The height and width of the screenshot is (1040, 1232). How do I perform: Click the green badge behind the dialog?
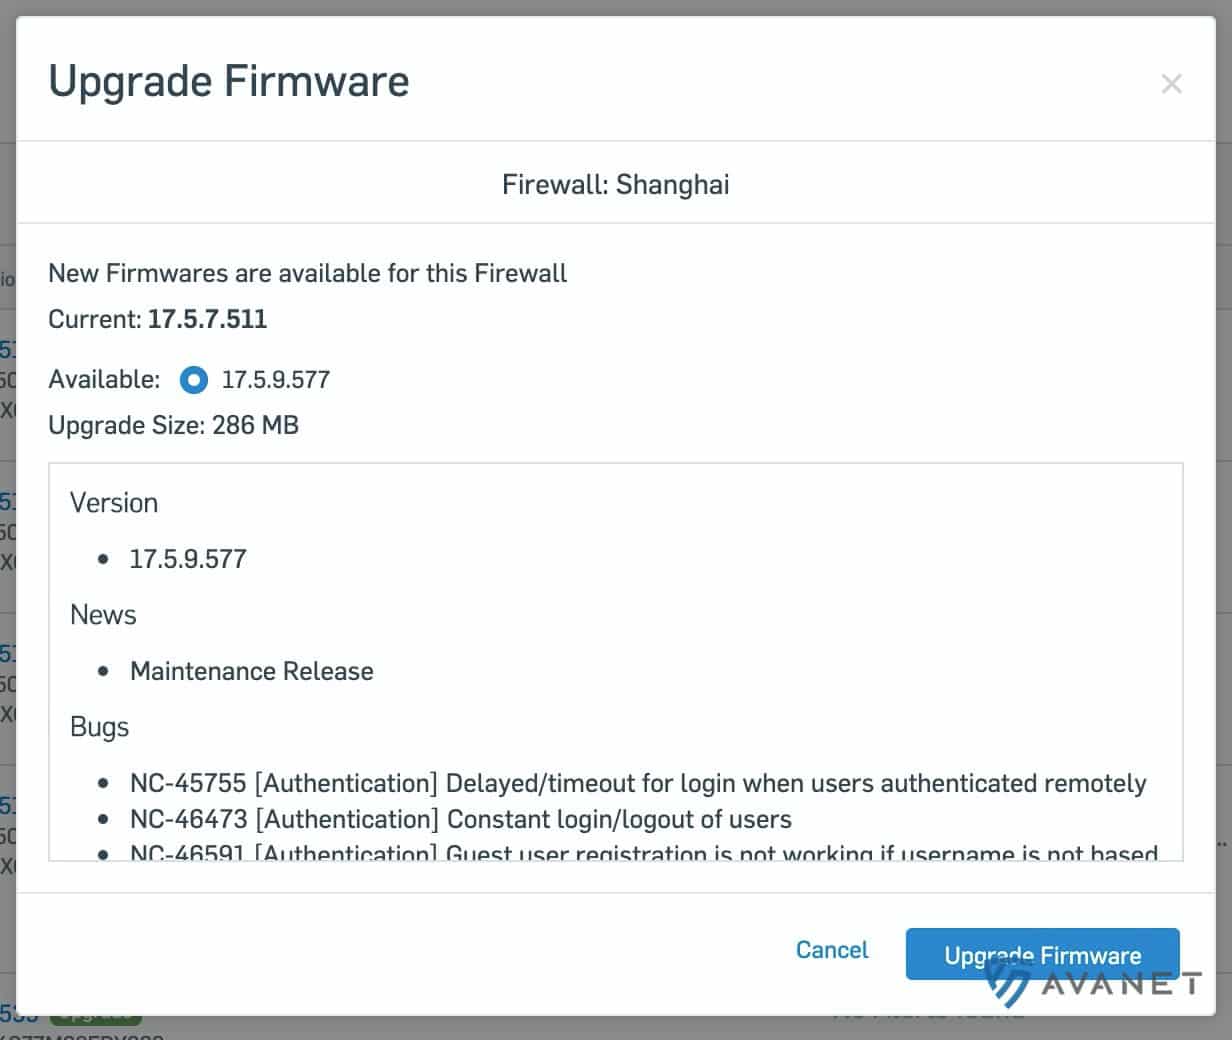tap(95, 1020)
